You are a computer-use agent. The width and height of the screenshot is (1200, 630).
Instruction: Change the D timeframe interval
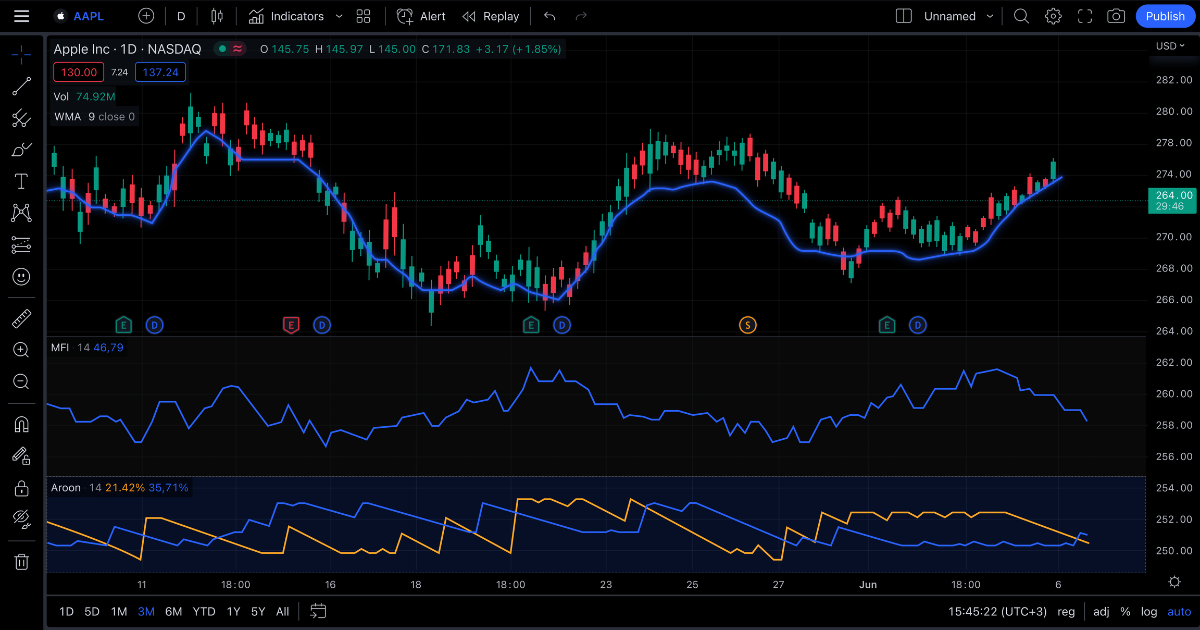coord(181,16)
